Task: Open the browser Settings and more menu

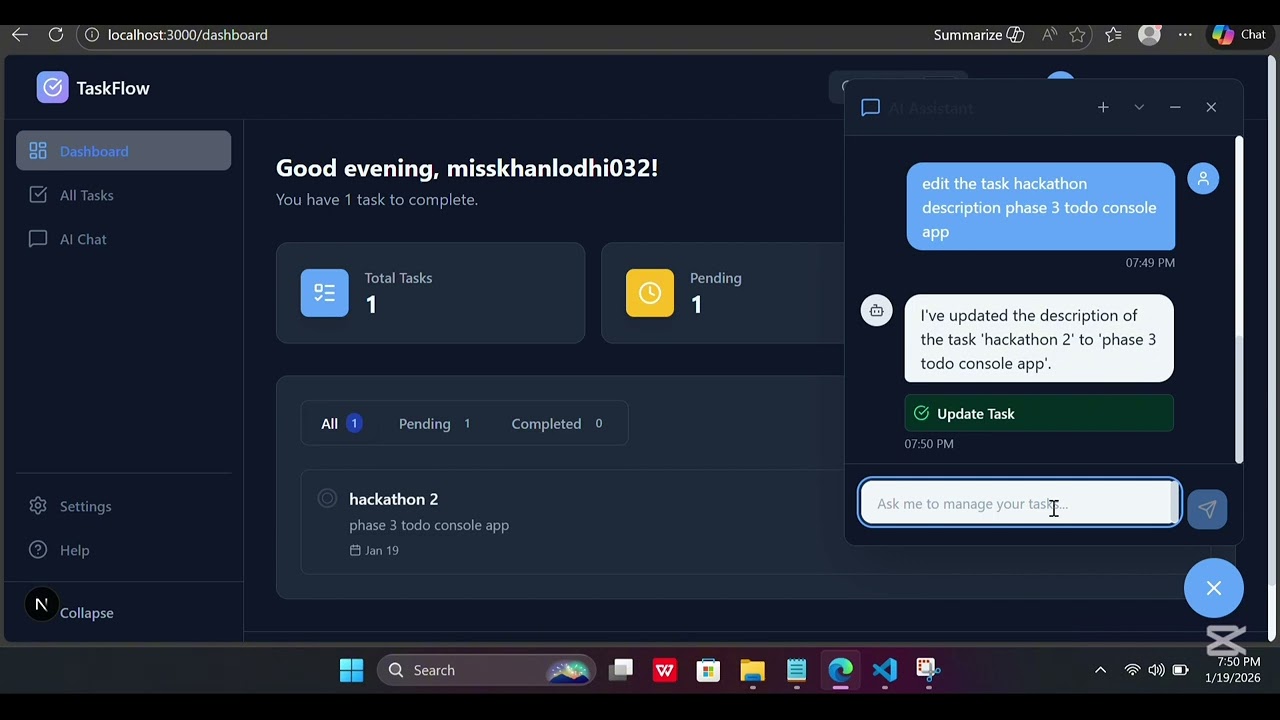Action: pyautogui.click(x=1185, y=35)
